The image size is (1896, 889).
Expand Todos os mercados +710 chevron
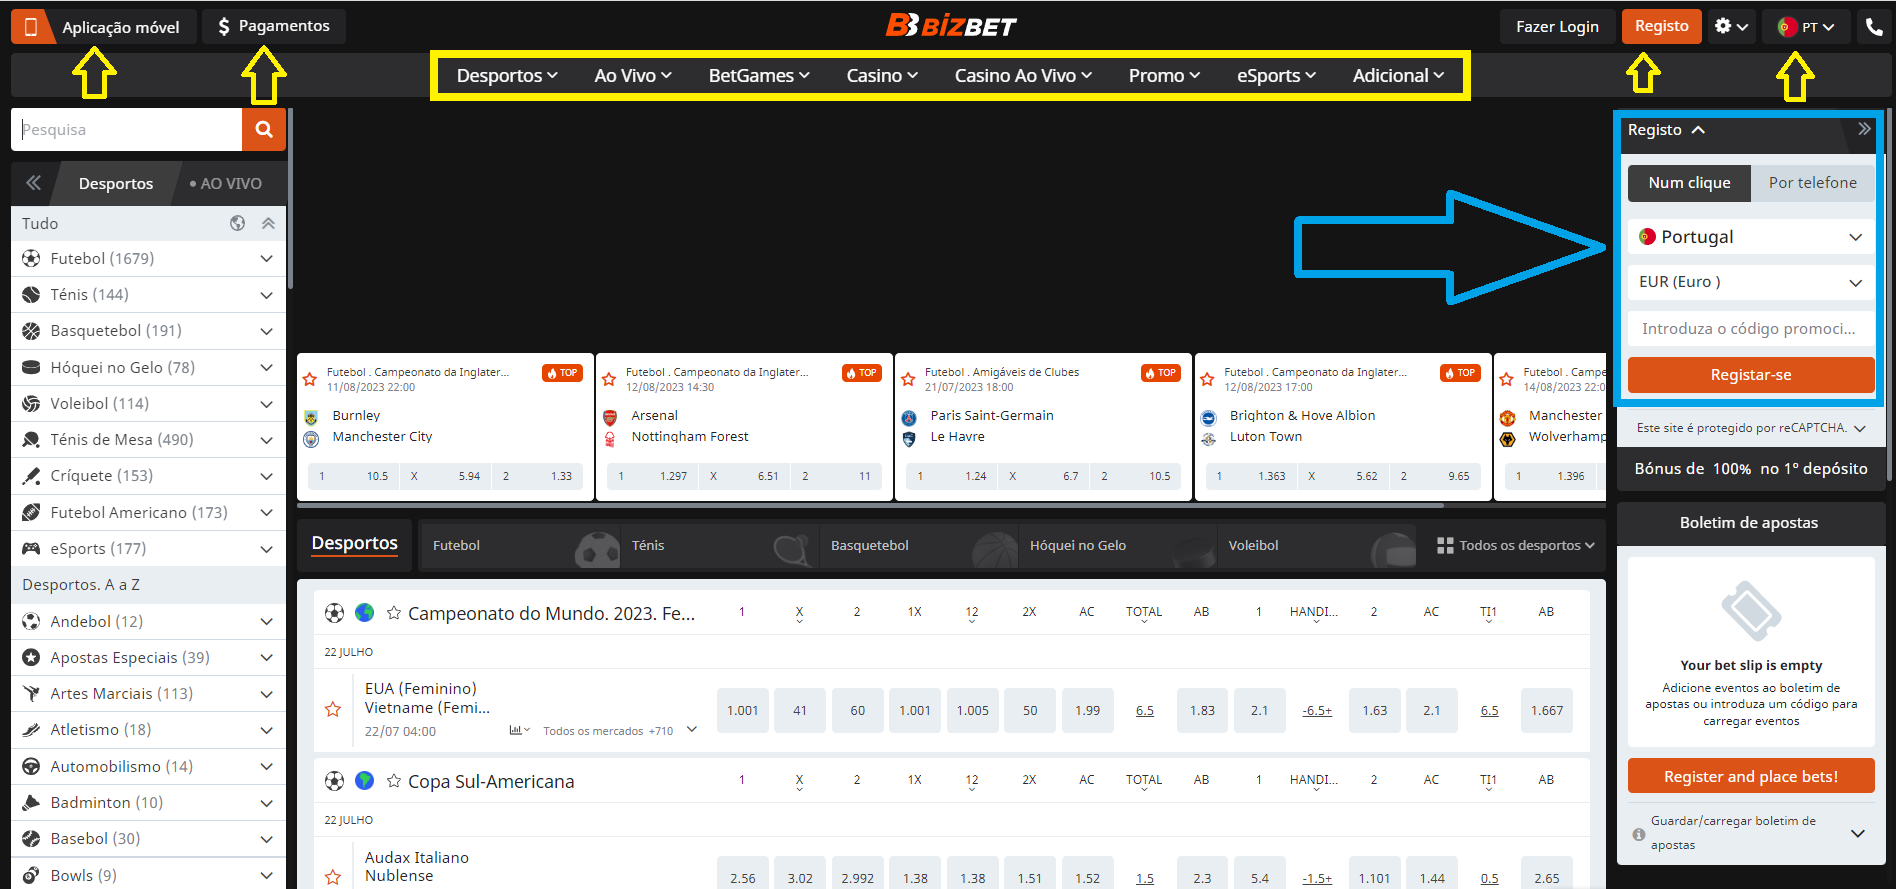click(x=692, y=730)
